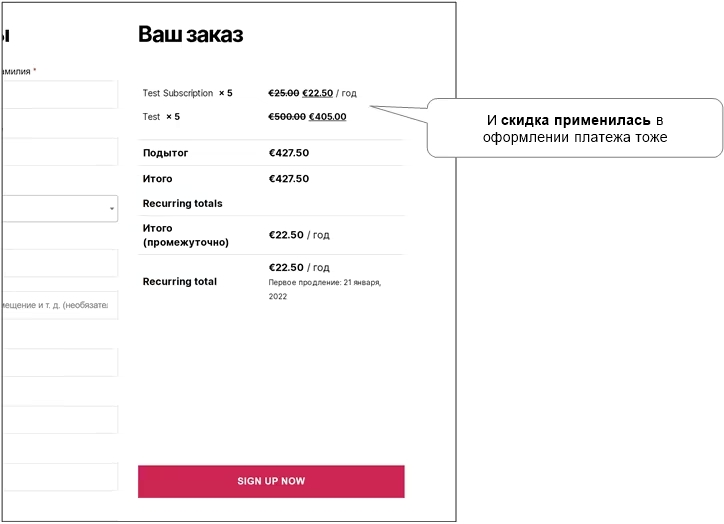724x524 pixels.
Task: Click the Recurring total label
Action: pyautogui.click(x=180, y=282)
